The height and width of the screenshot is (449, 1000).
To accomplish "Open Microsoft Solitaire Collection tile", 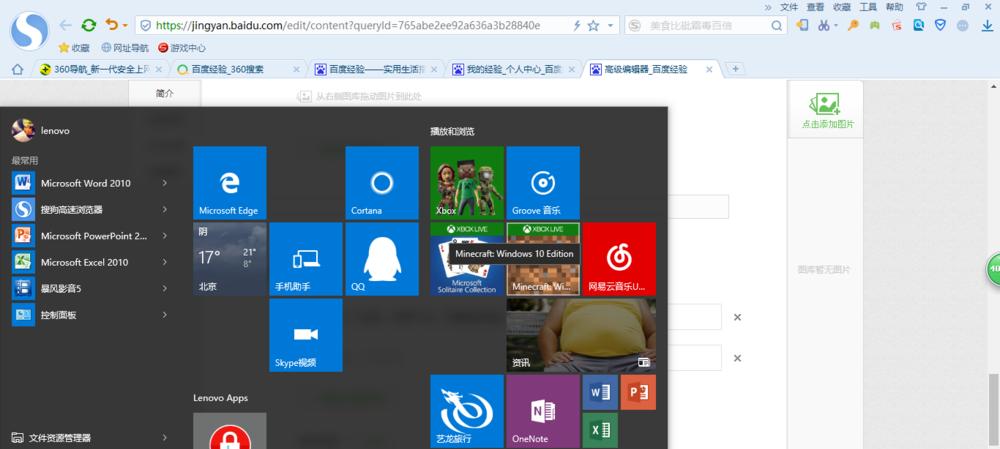I will 467,259.
